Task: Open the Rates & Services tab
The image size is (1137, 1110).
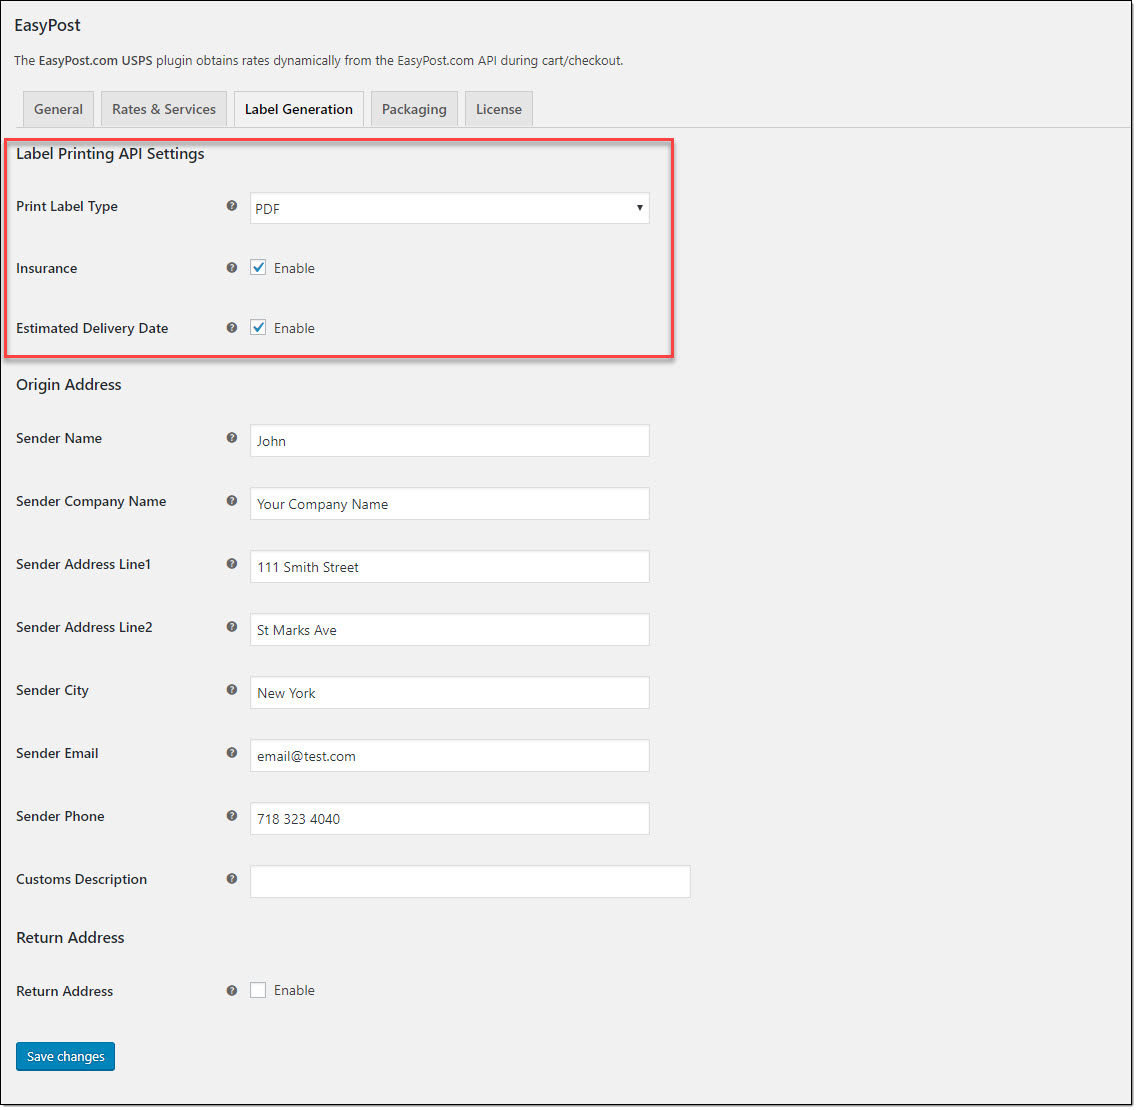Action: point(164,109)
